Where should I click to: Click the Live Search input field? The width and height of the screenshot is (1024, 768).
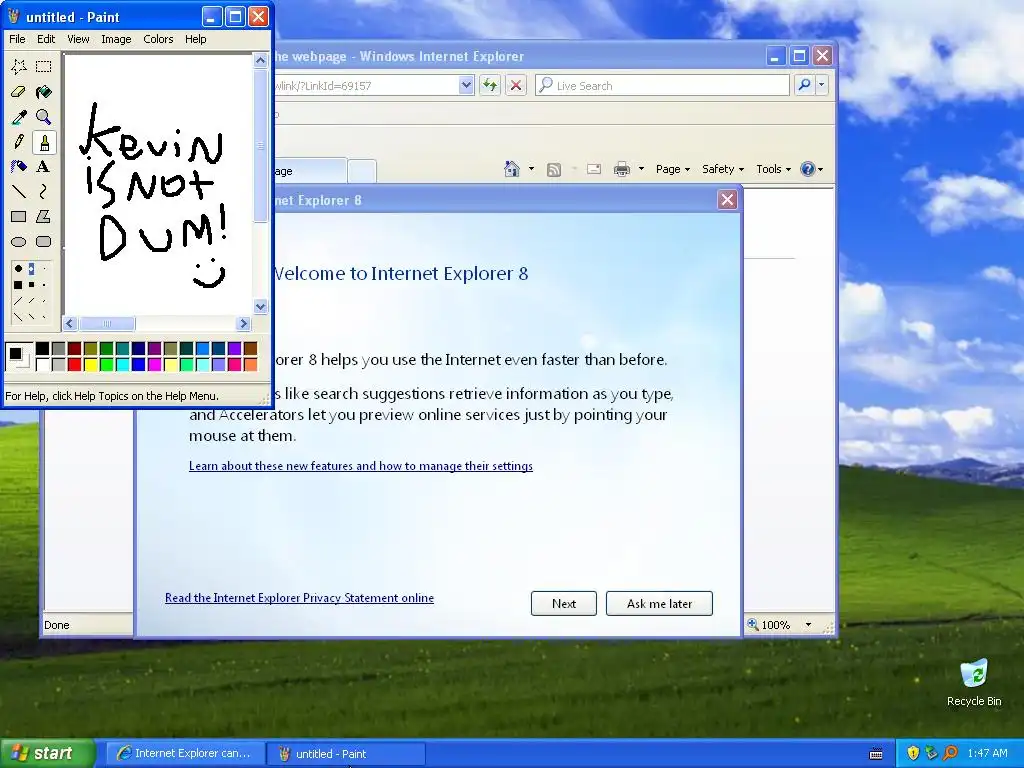(662, 85)
